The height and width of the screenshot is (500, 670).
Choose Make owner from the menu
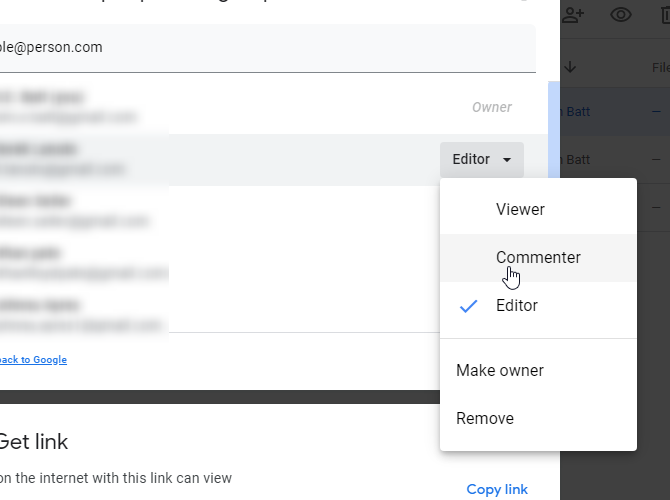tap(538, 371)
